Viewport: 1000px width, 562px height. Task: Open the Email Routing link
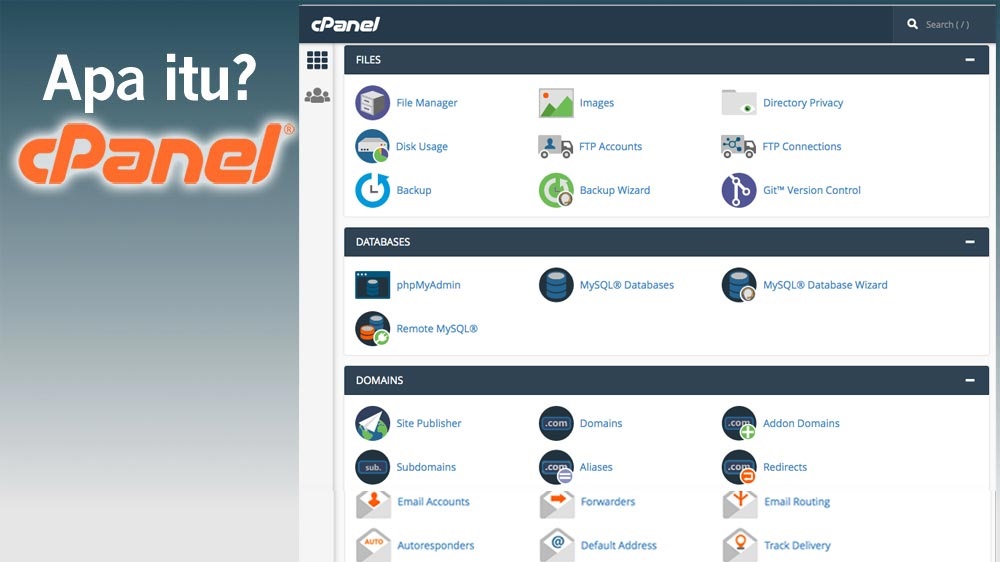pyautogui.click(x=797, y=501)
